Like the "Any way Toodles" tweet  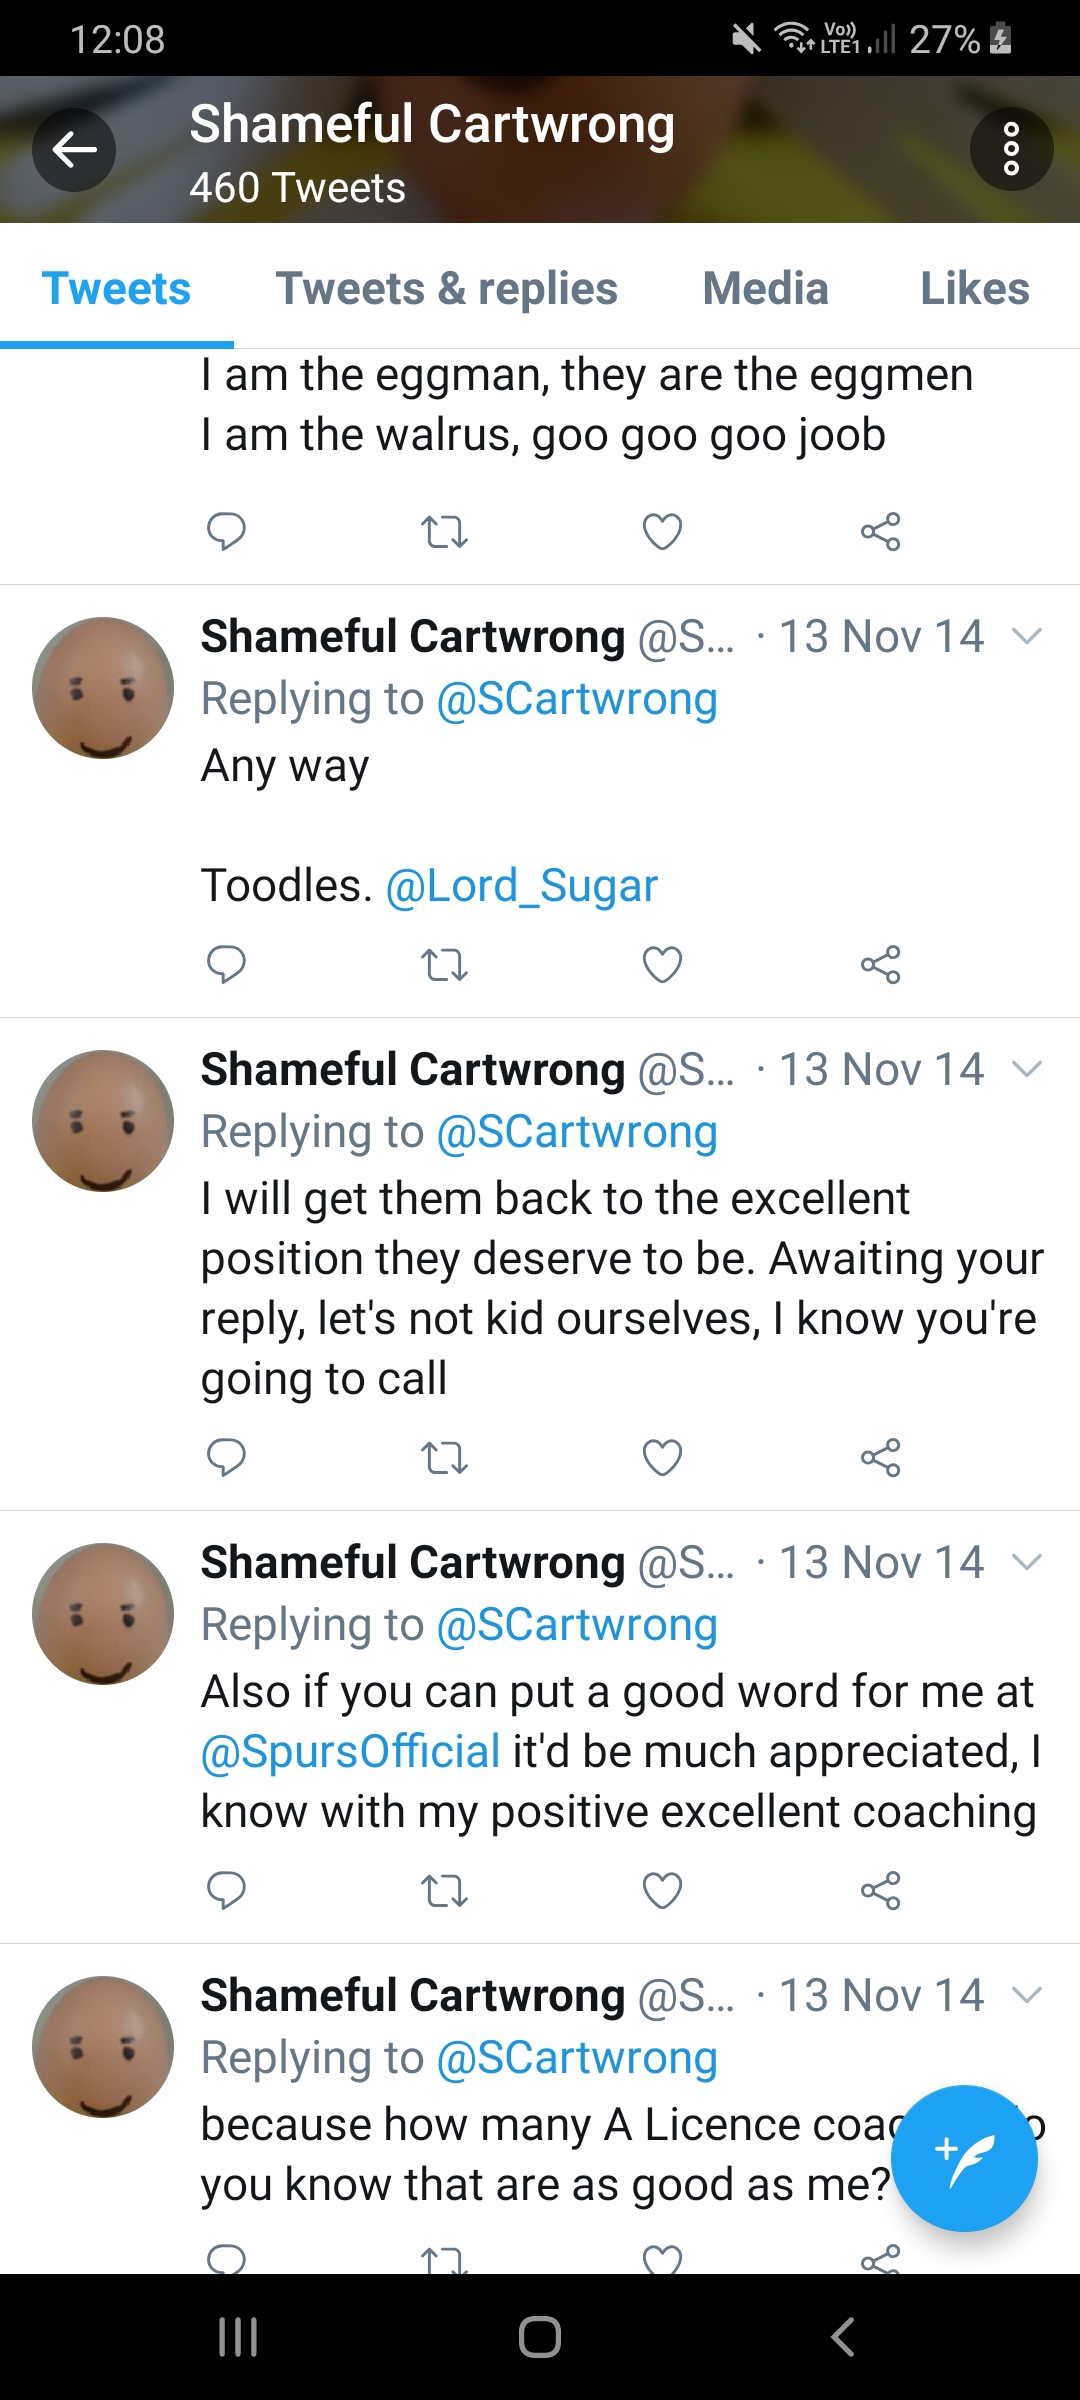[662, 964]
